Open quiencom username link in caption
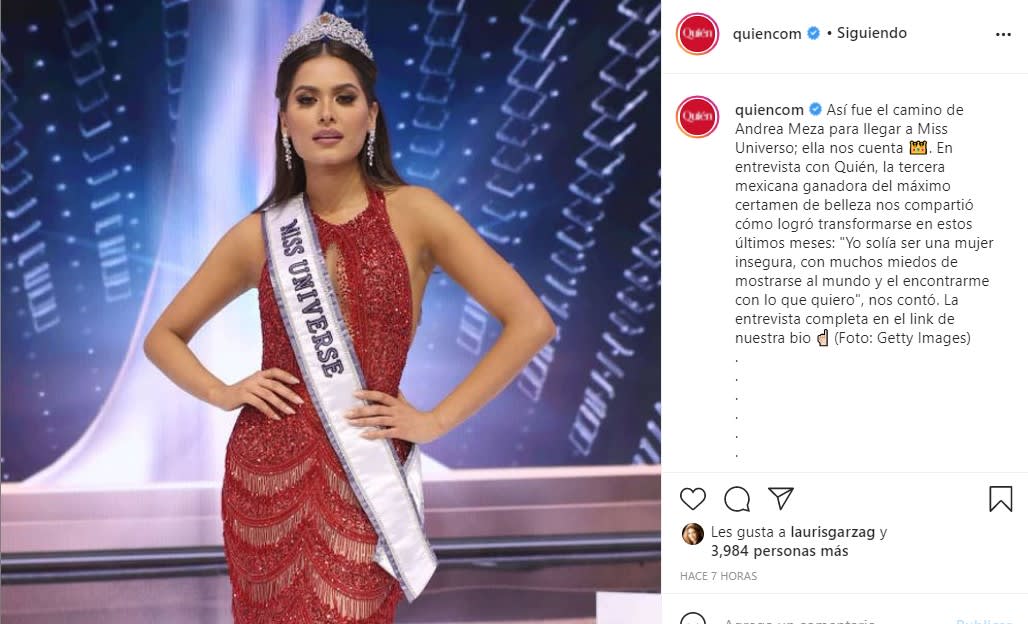This screenshot has width=1028, height=624. (769, 110)
